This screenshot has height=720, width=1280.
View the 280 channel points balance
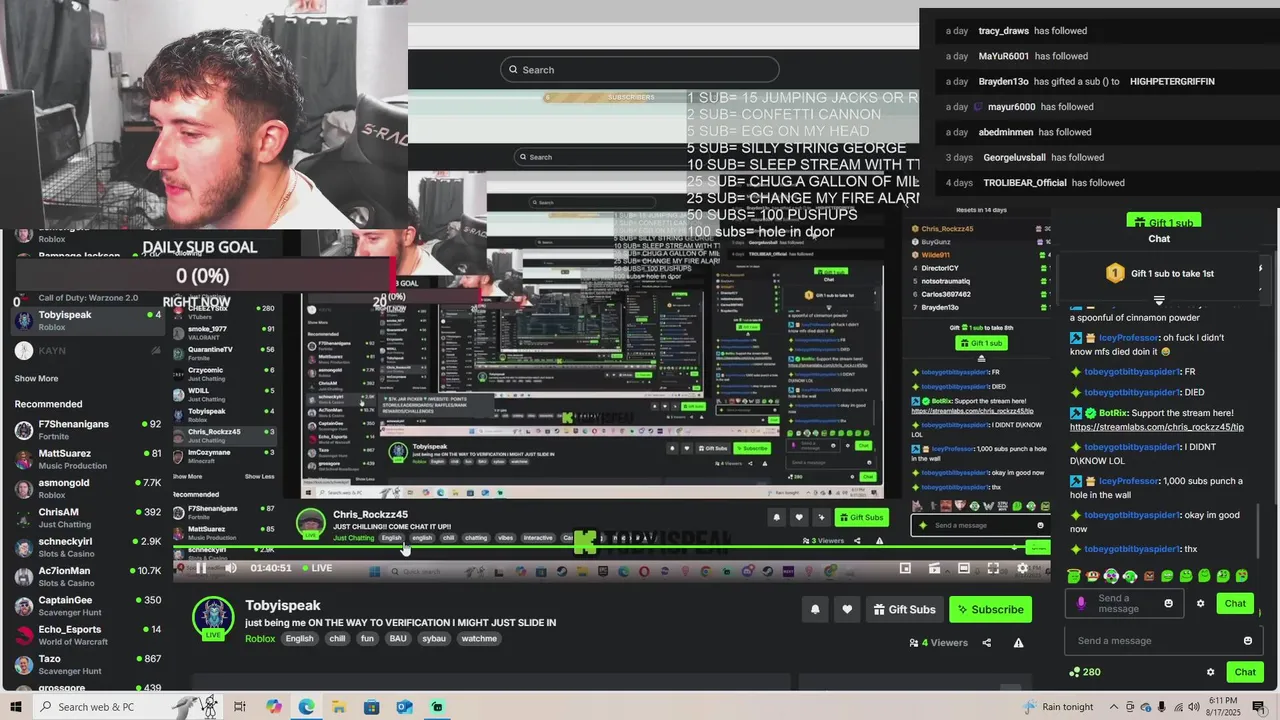(1084, 672)
